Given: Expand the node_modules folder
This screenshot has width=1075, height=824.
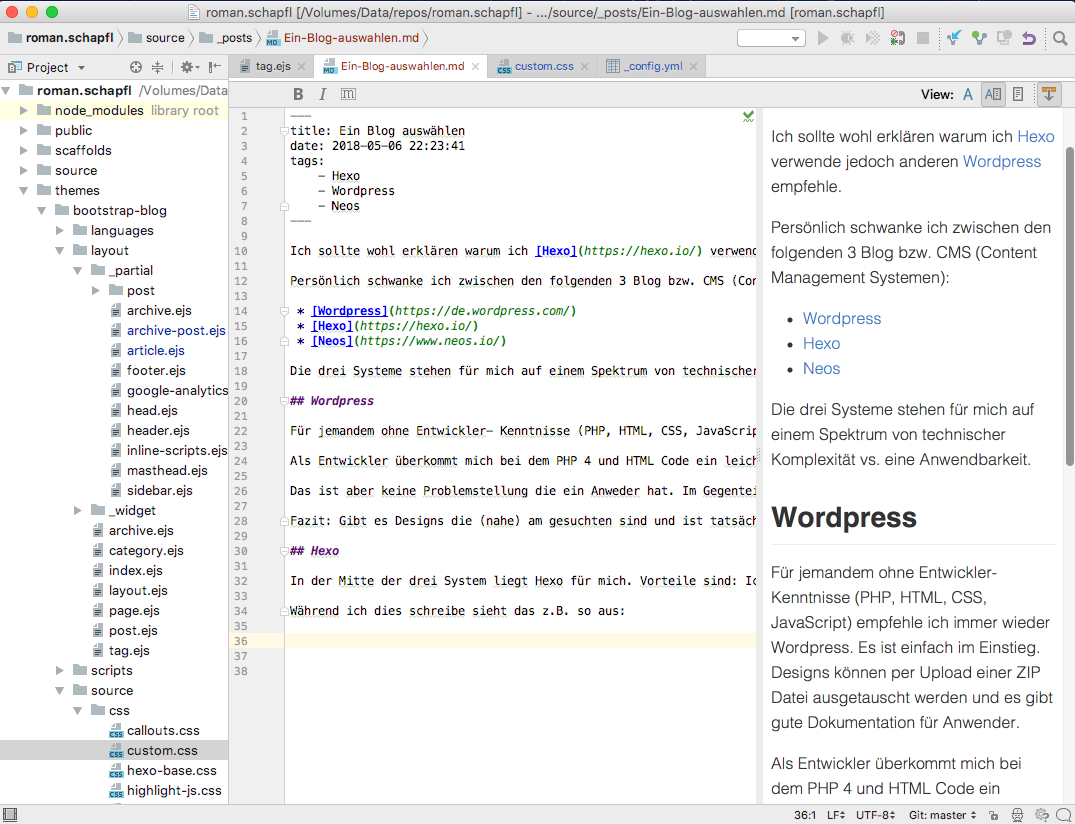Looking at the screenshot, I should [x=24, y=110].
